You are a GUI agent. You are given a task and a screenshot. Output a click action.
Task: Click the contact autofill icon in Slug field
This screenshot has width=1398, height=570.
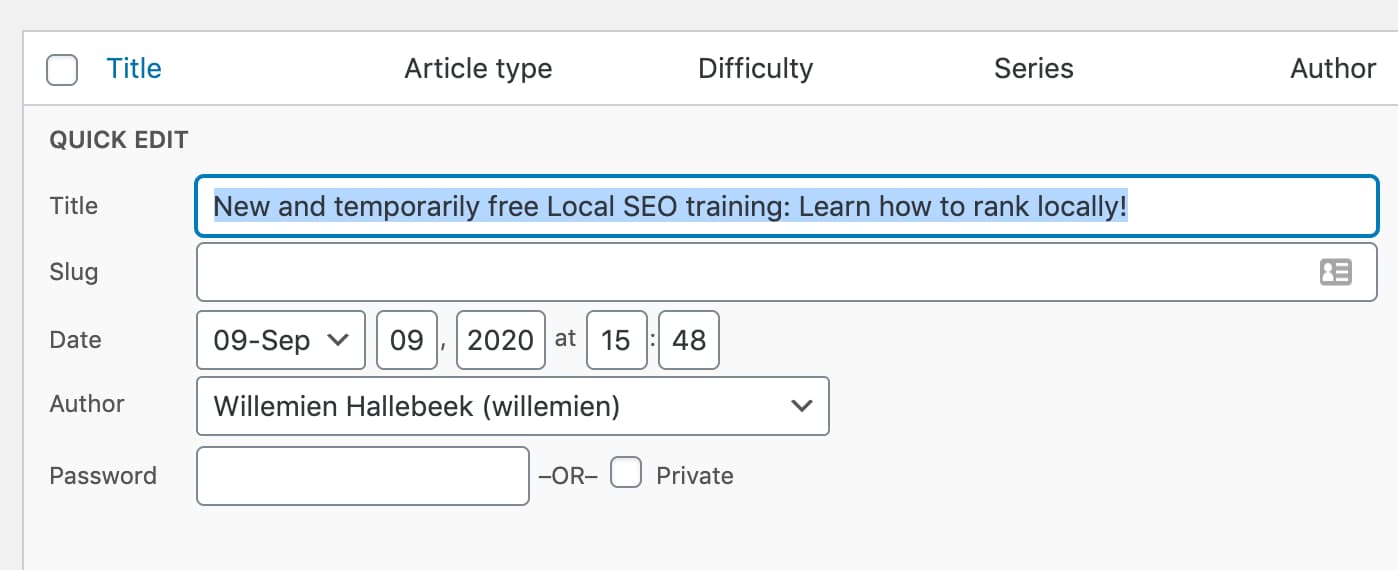click(1335, 272)
